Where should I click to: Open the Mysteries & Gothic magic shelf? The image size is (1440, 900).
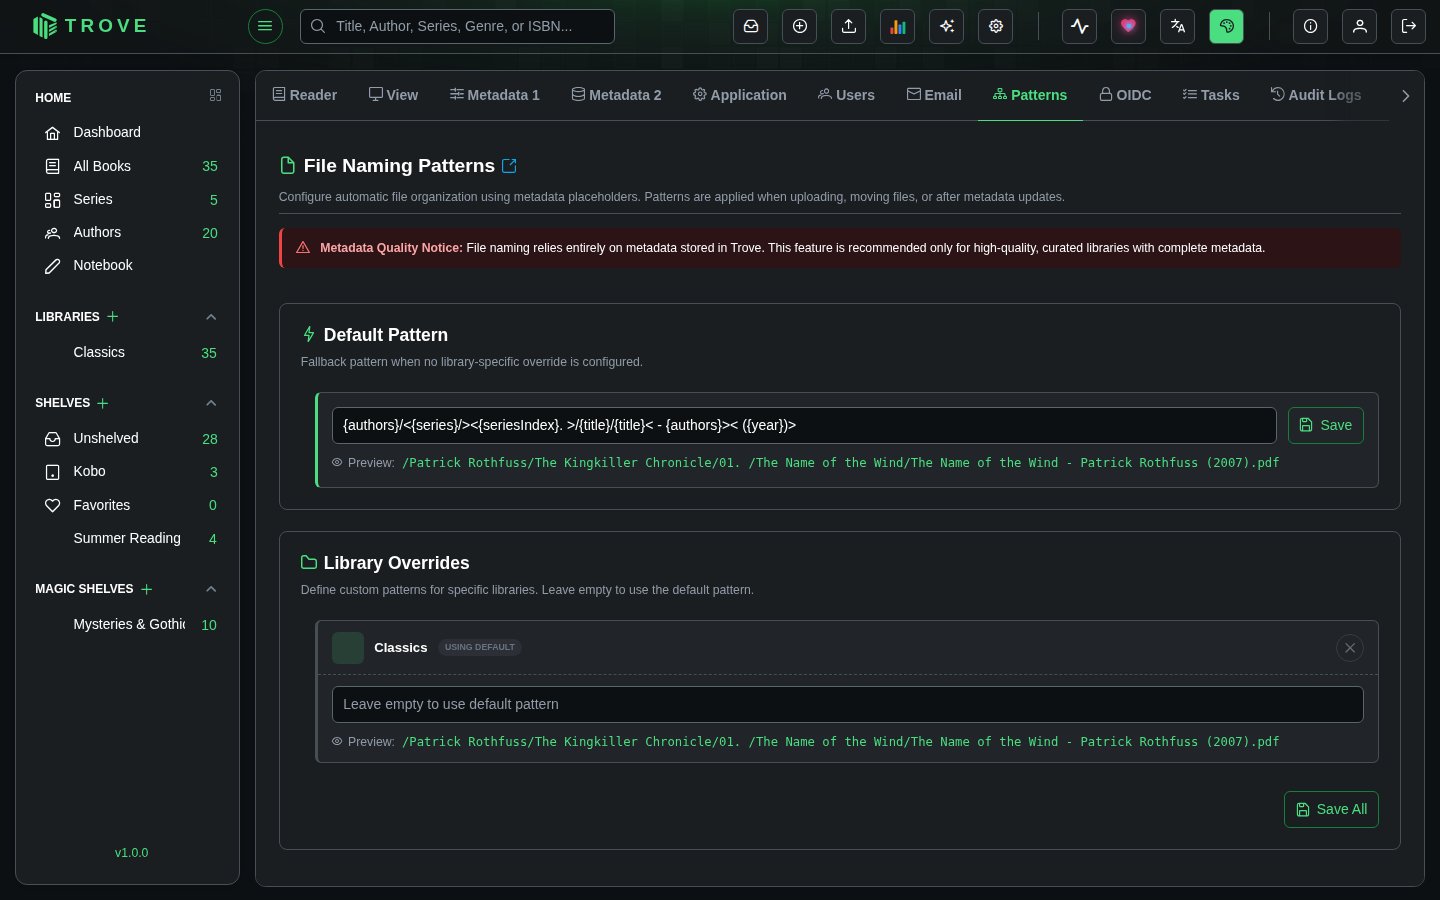(x=127, y=624)
